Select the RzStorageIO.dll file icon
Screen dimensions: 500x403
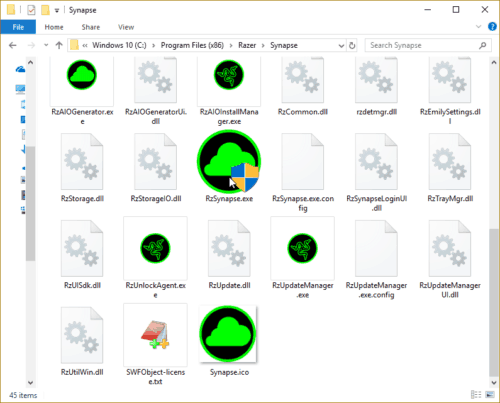tap(155, 161)
